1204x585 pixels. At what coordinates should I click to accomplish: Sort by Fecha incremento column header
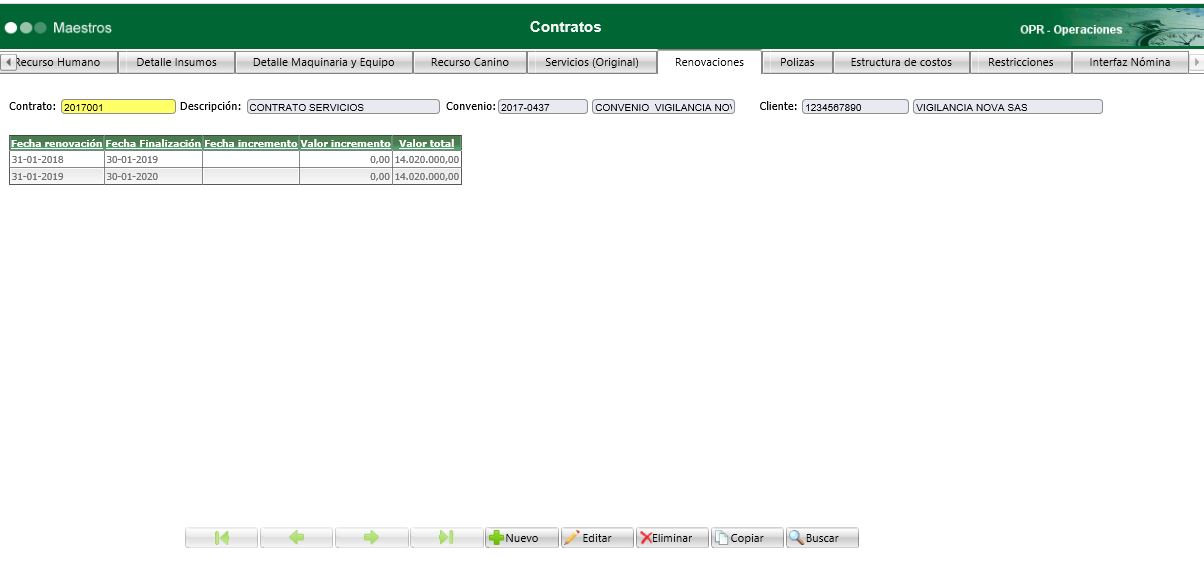pyautogui.click(x=251, y=144)
